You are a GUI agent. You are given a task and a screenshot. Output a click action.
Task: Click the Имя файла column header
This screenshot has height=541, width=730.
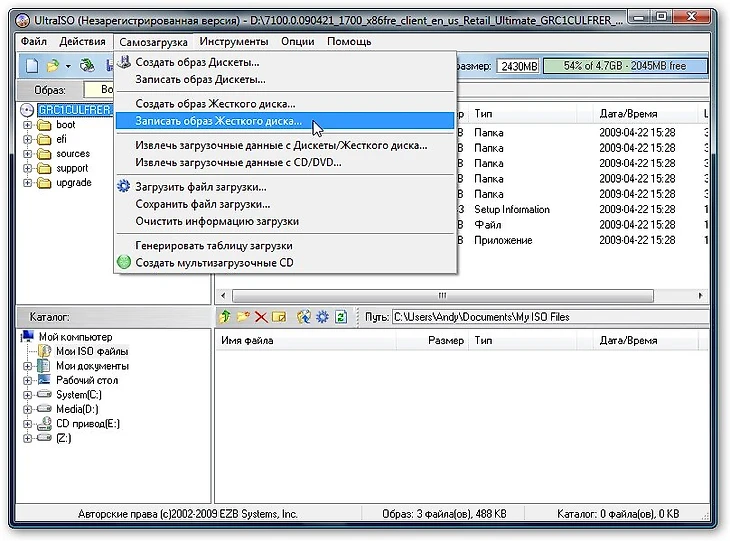tap(247, 341)
